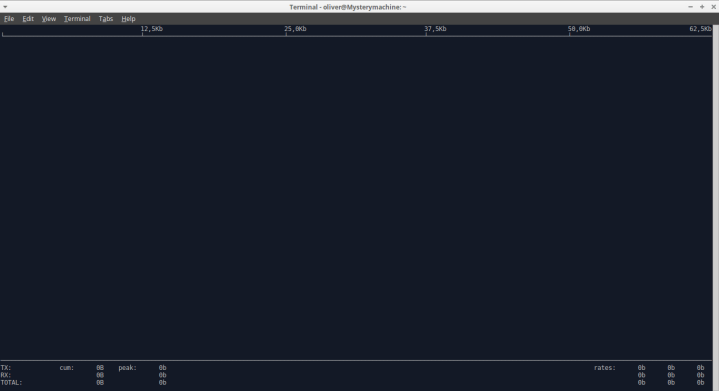Click the 25,0Kb scale label
Image resolution: width=719 pixels, height=391 pixels.
tap(295, 29)
